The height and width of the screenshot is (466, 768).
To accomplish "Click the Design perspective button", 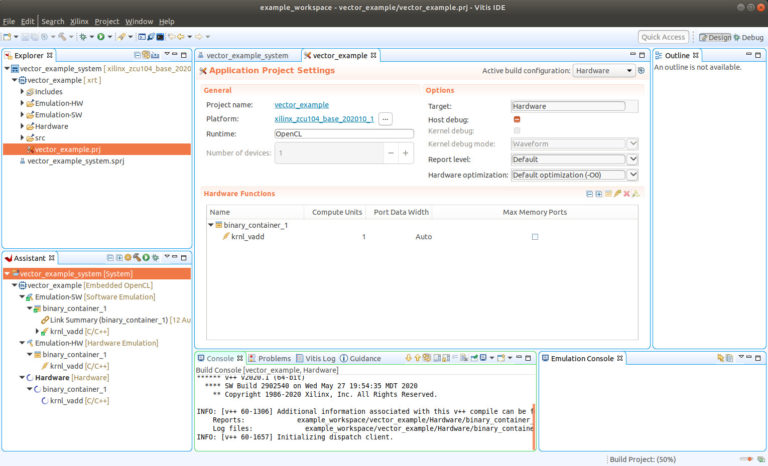I will tap(715, 37).
